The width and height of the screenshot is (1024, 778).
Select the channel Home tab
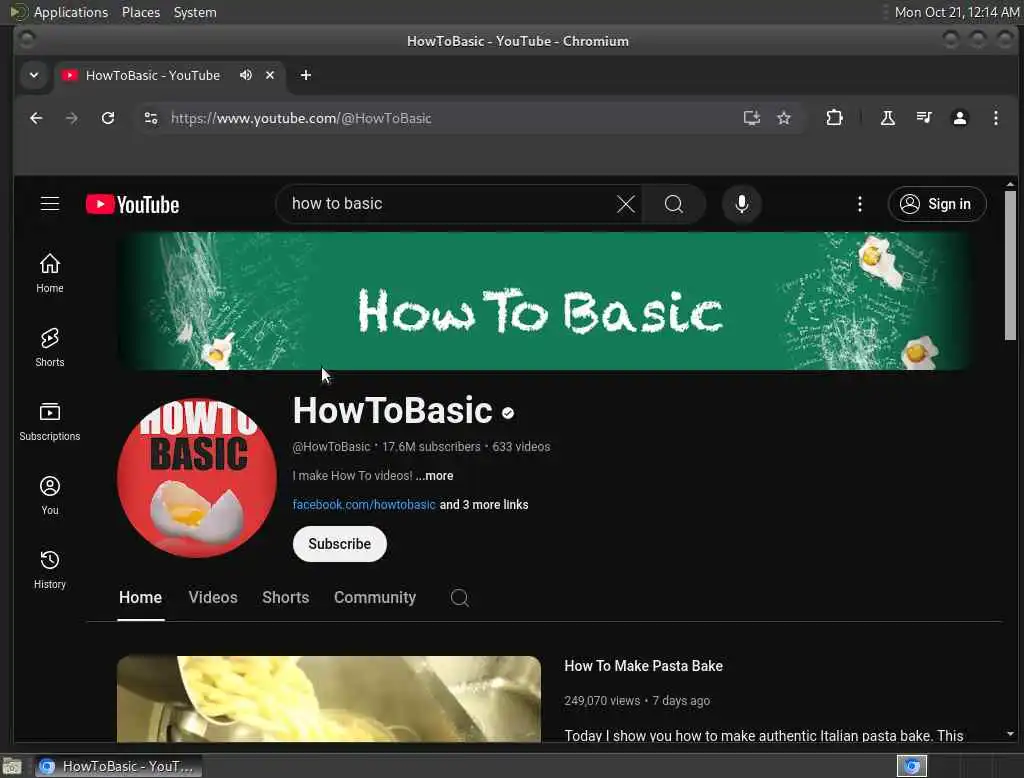tap(140, 597)
